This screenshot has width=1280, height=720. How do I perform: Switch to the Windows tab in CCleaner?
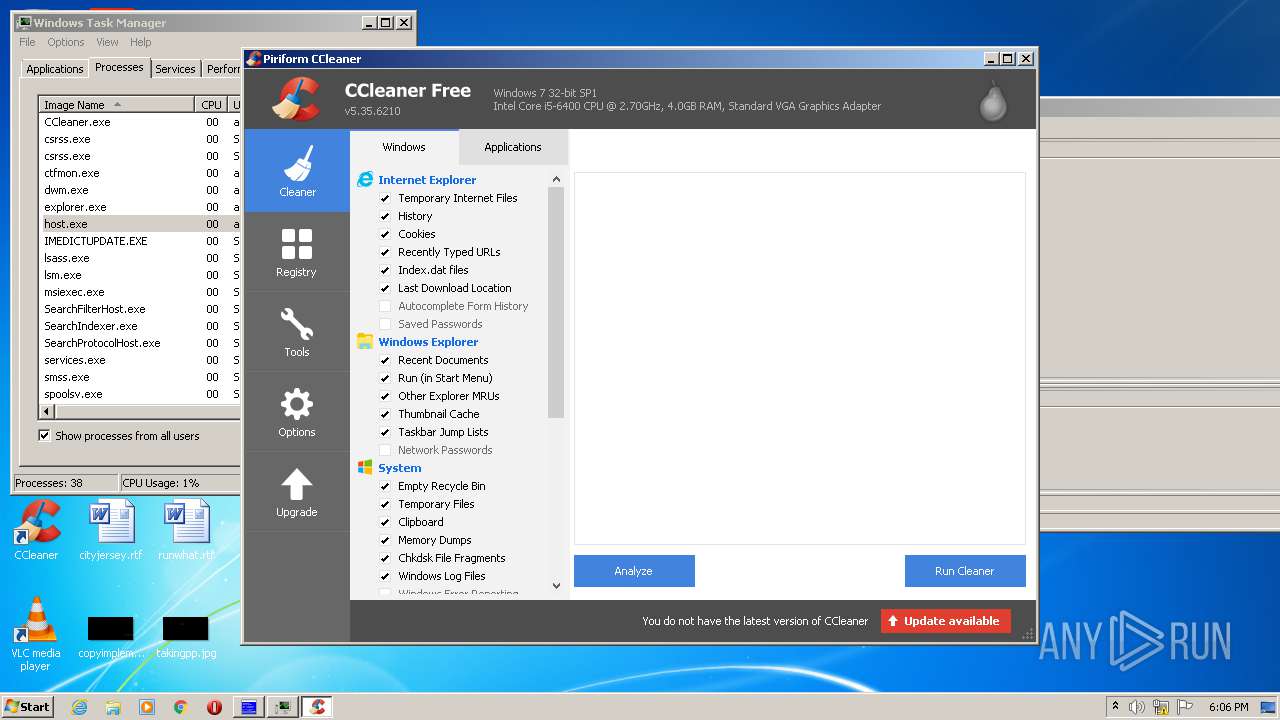[x=404, y=147]
